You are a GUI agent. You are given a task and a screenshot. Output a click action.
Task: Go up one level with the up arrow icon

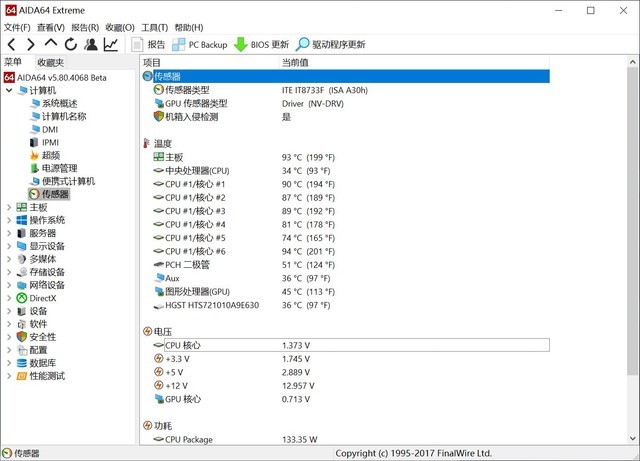pyautogui.click(x=51, y=43)
